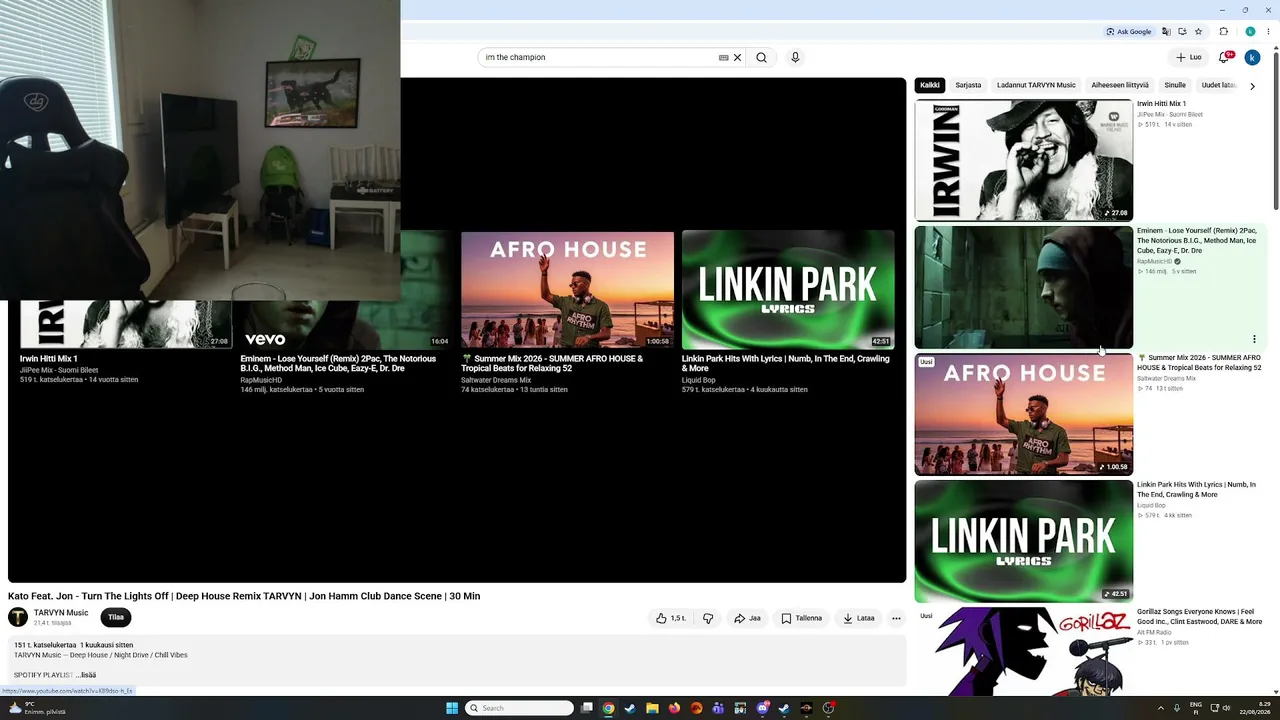Select the Sarjasta filter chip

(x=968, y=85)
